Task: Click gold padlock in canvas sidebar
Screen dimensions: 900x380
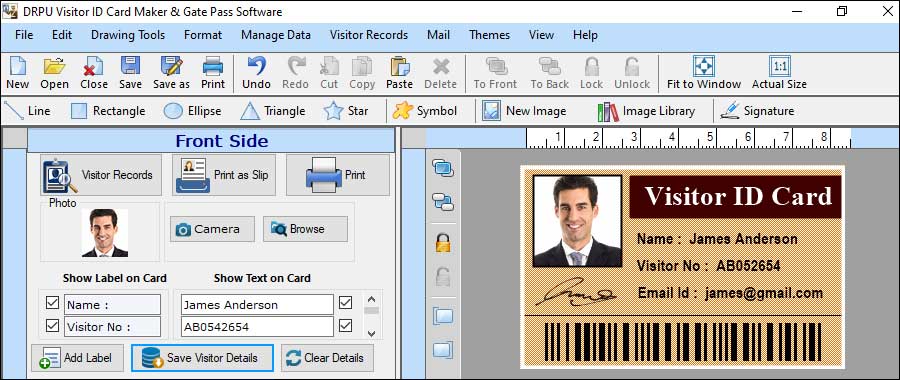Action: [443, 243]
